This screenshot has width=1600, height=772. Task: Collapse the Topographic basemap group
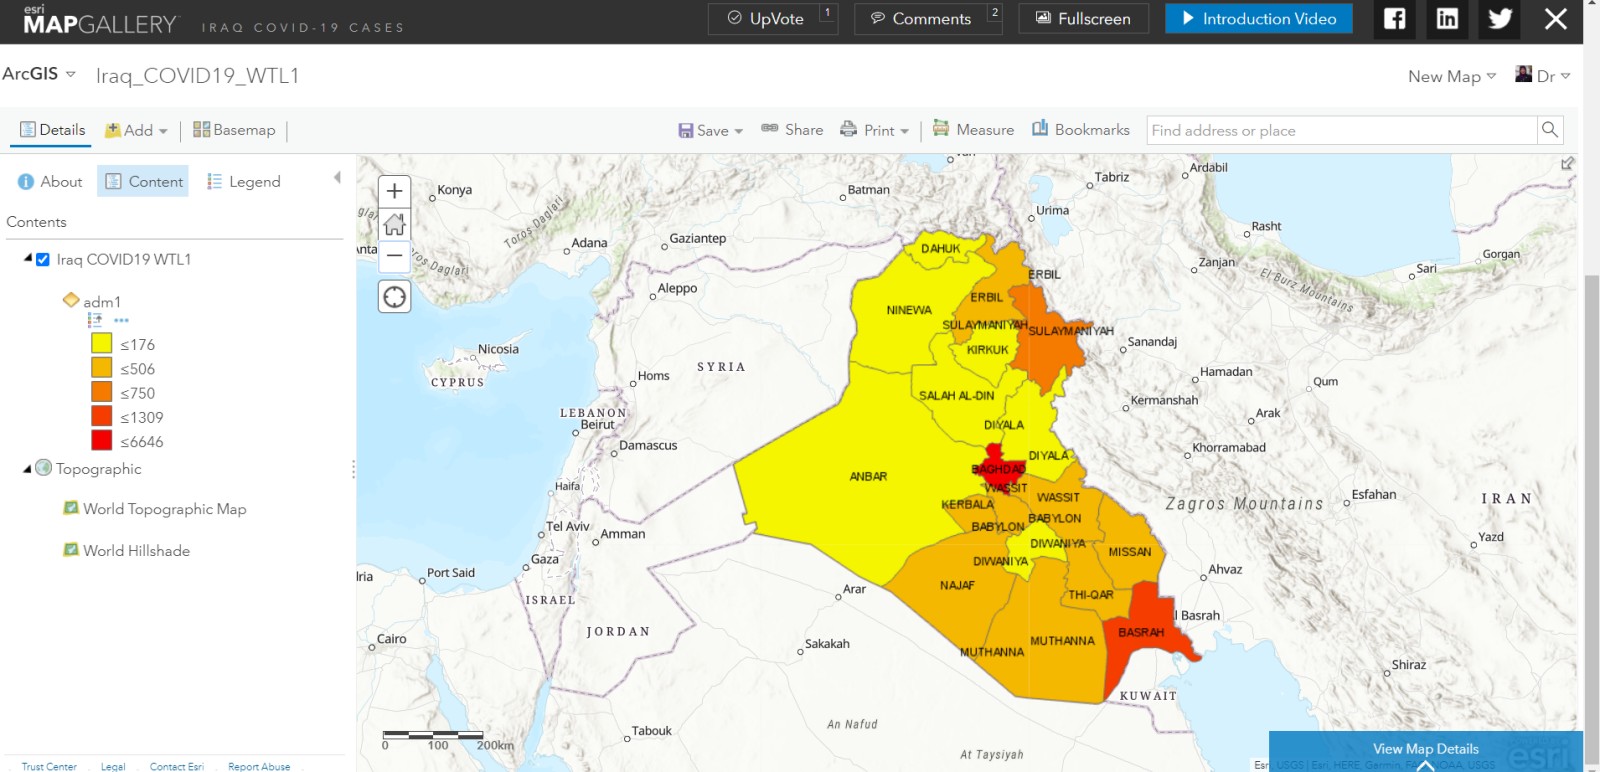coord(28,468)
